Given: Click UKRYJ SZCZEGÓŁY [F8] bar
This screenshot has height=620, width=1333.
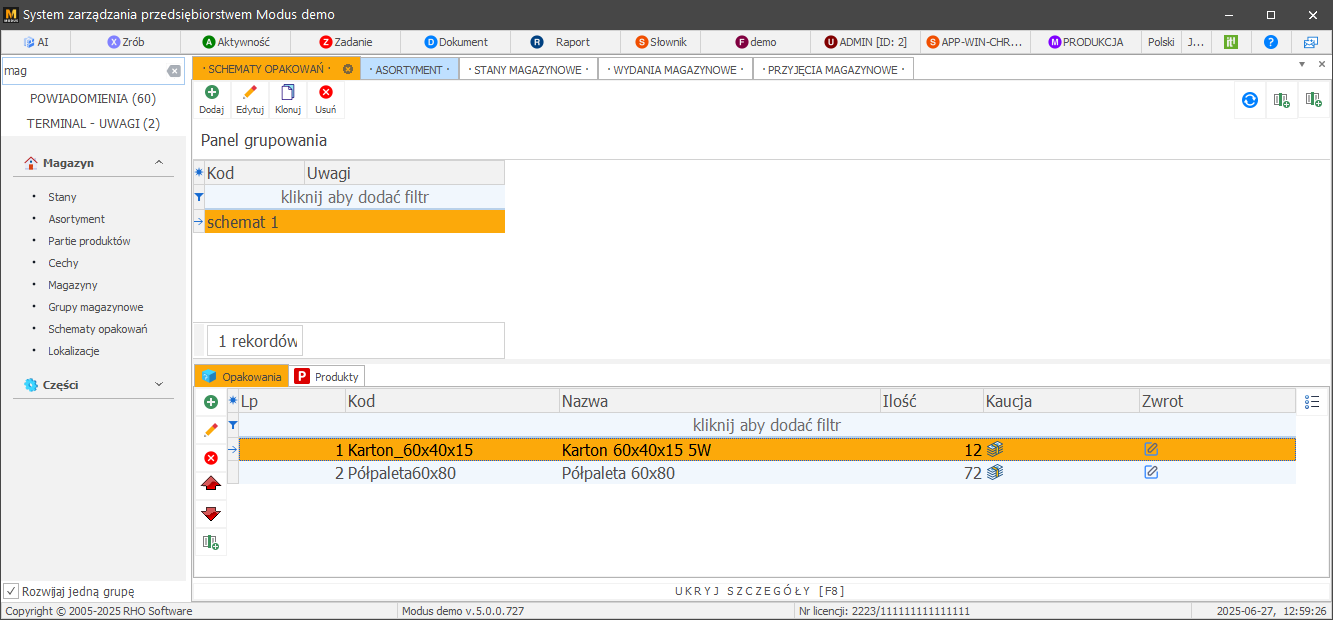Looking at the screenshot, I should point(760,591).
